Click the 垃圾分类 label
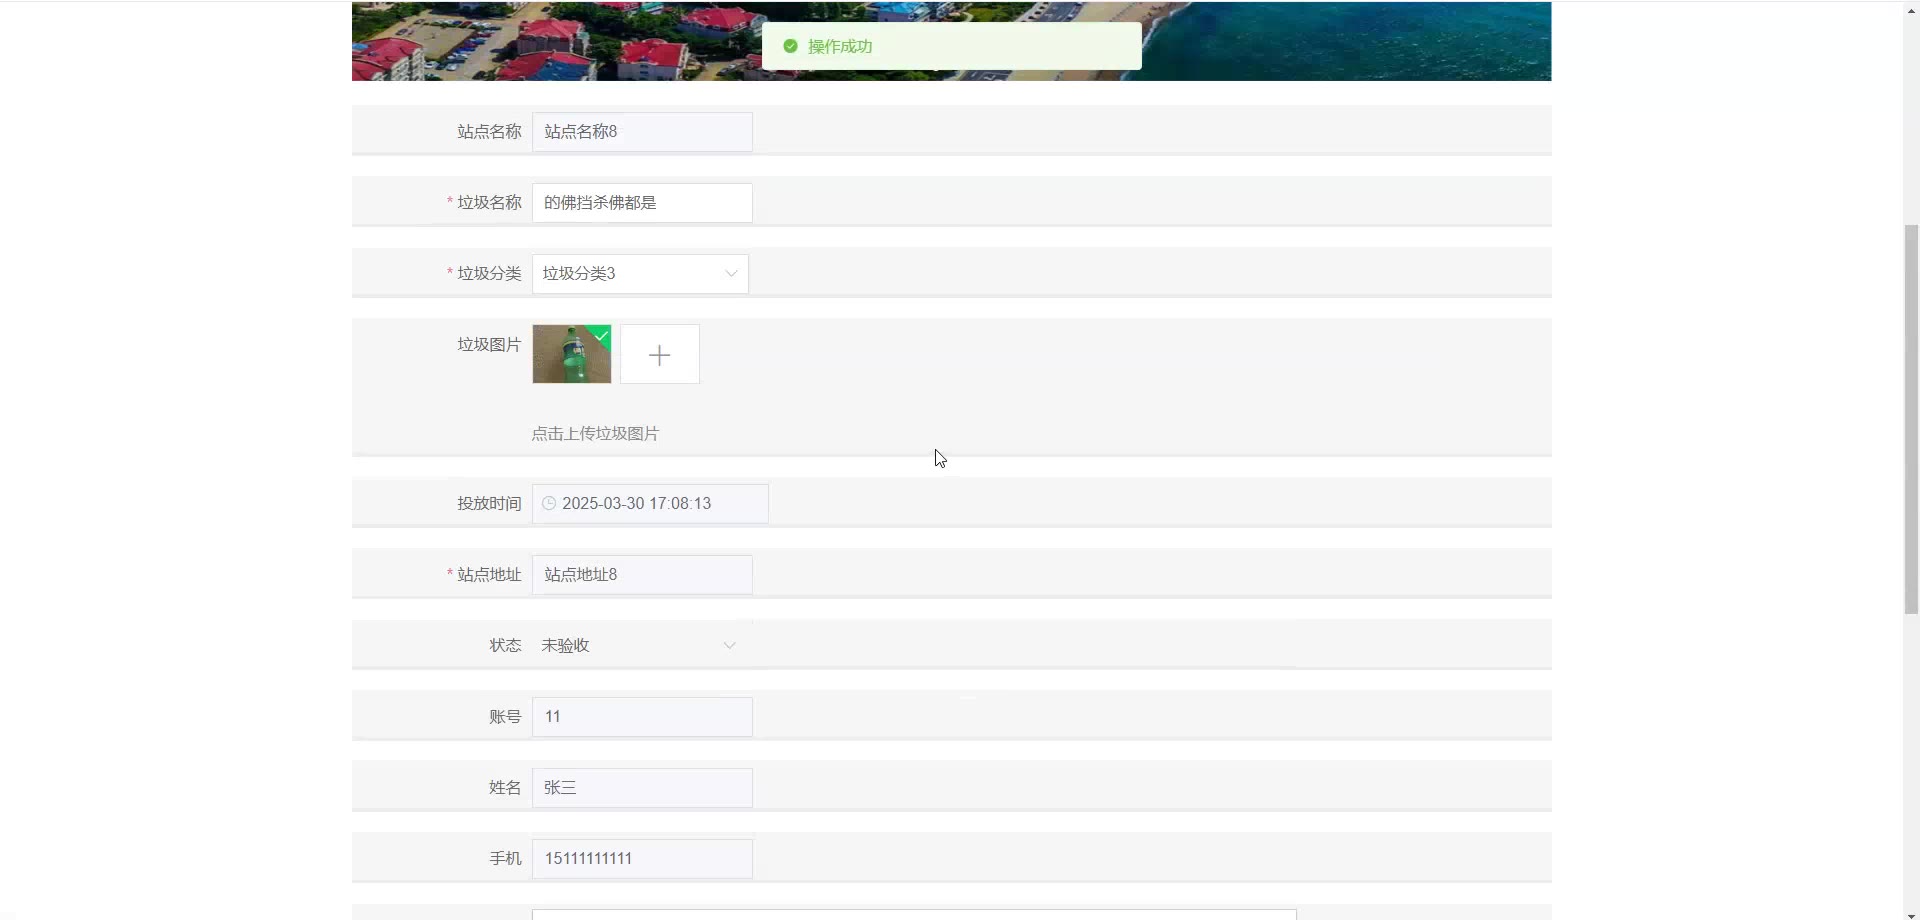 pos(489,274)
